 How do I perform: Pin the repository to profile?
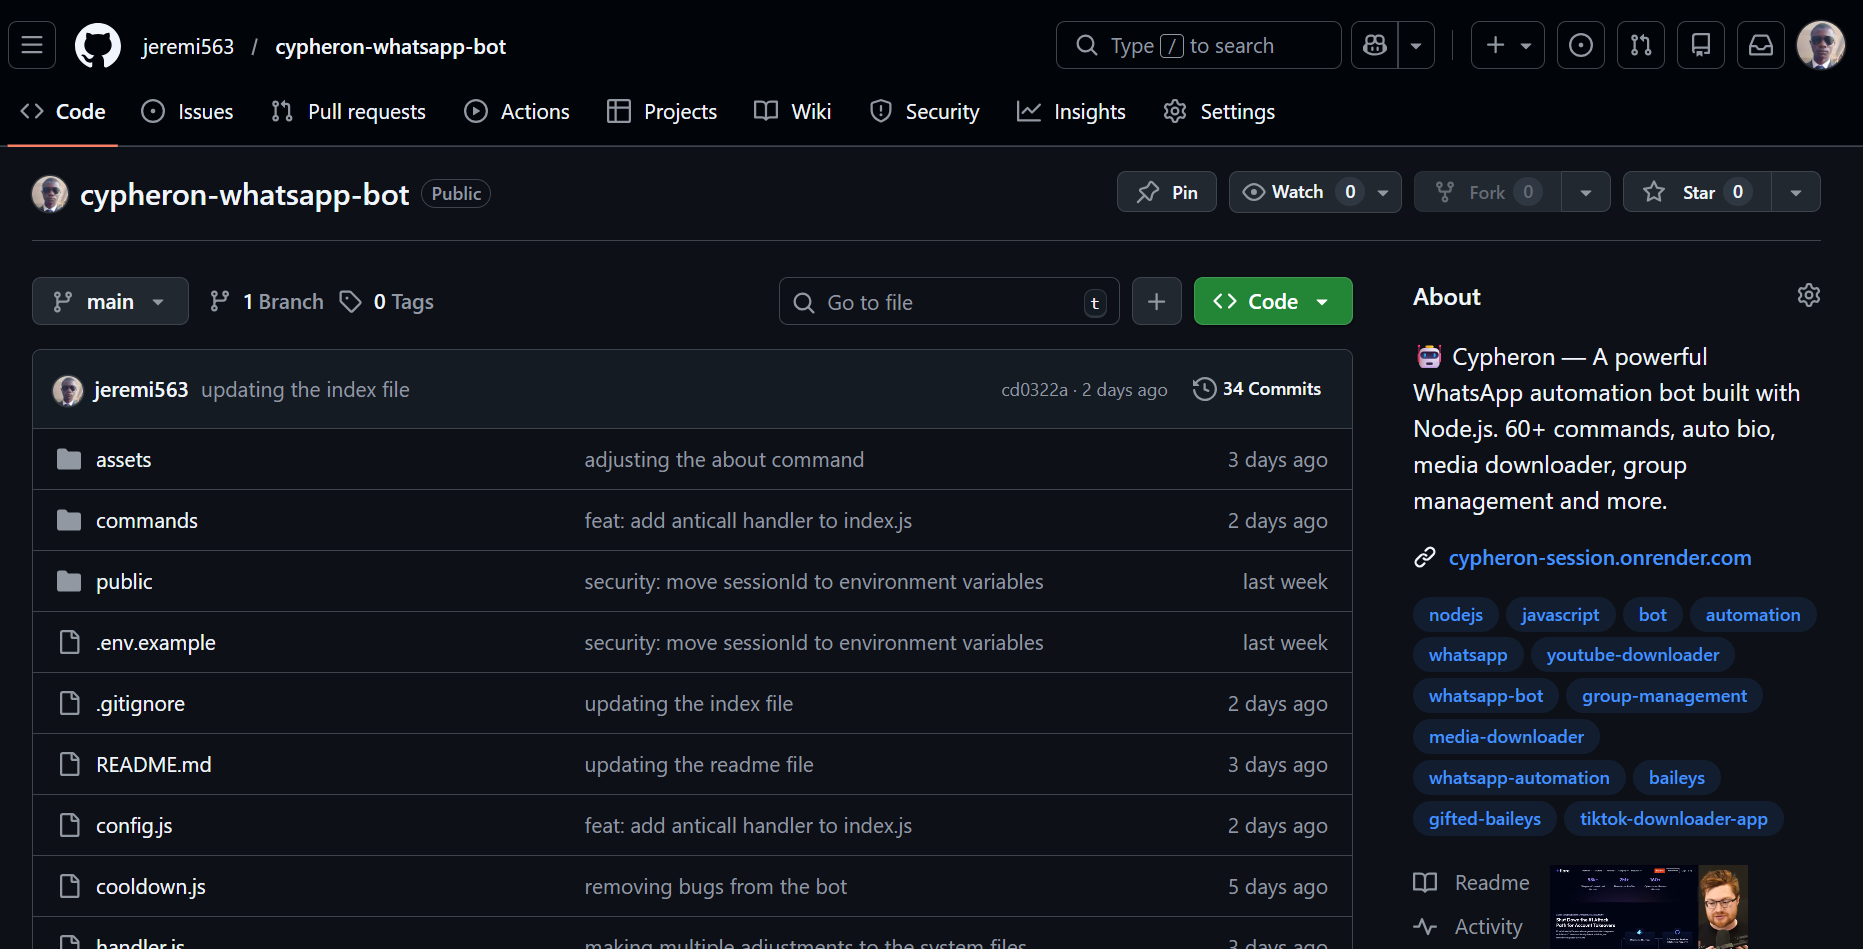pos(1166,192)
